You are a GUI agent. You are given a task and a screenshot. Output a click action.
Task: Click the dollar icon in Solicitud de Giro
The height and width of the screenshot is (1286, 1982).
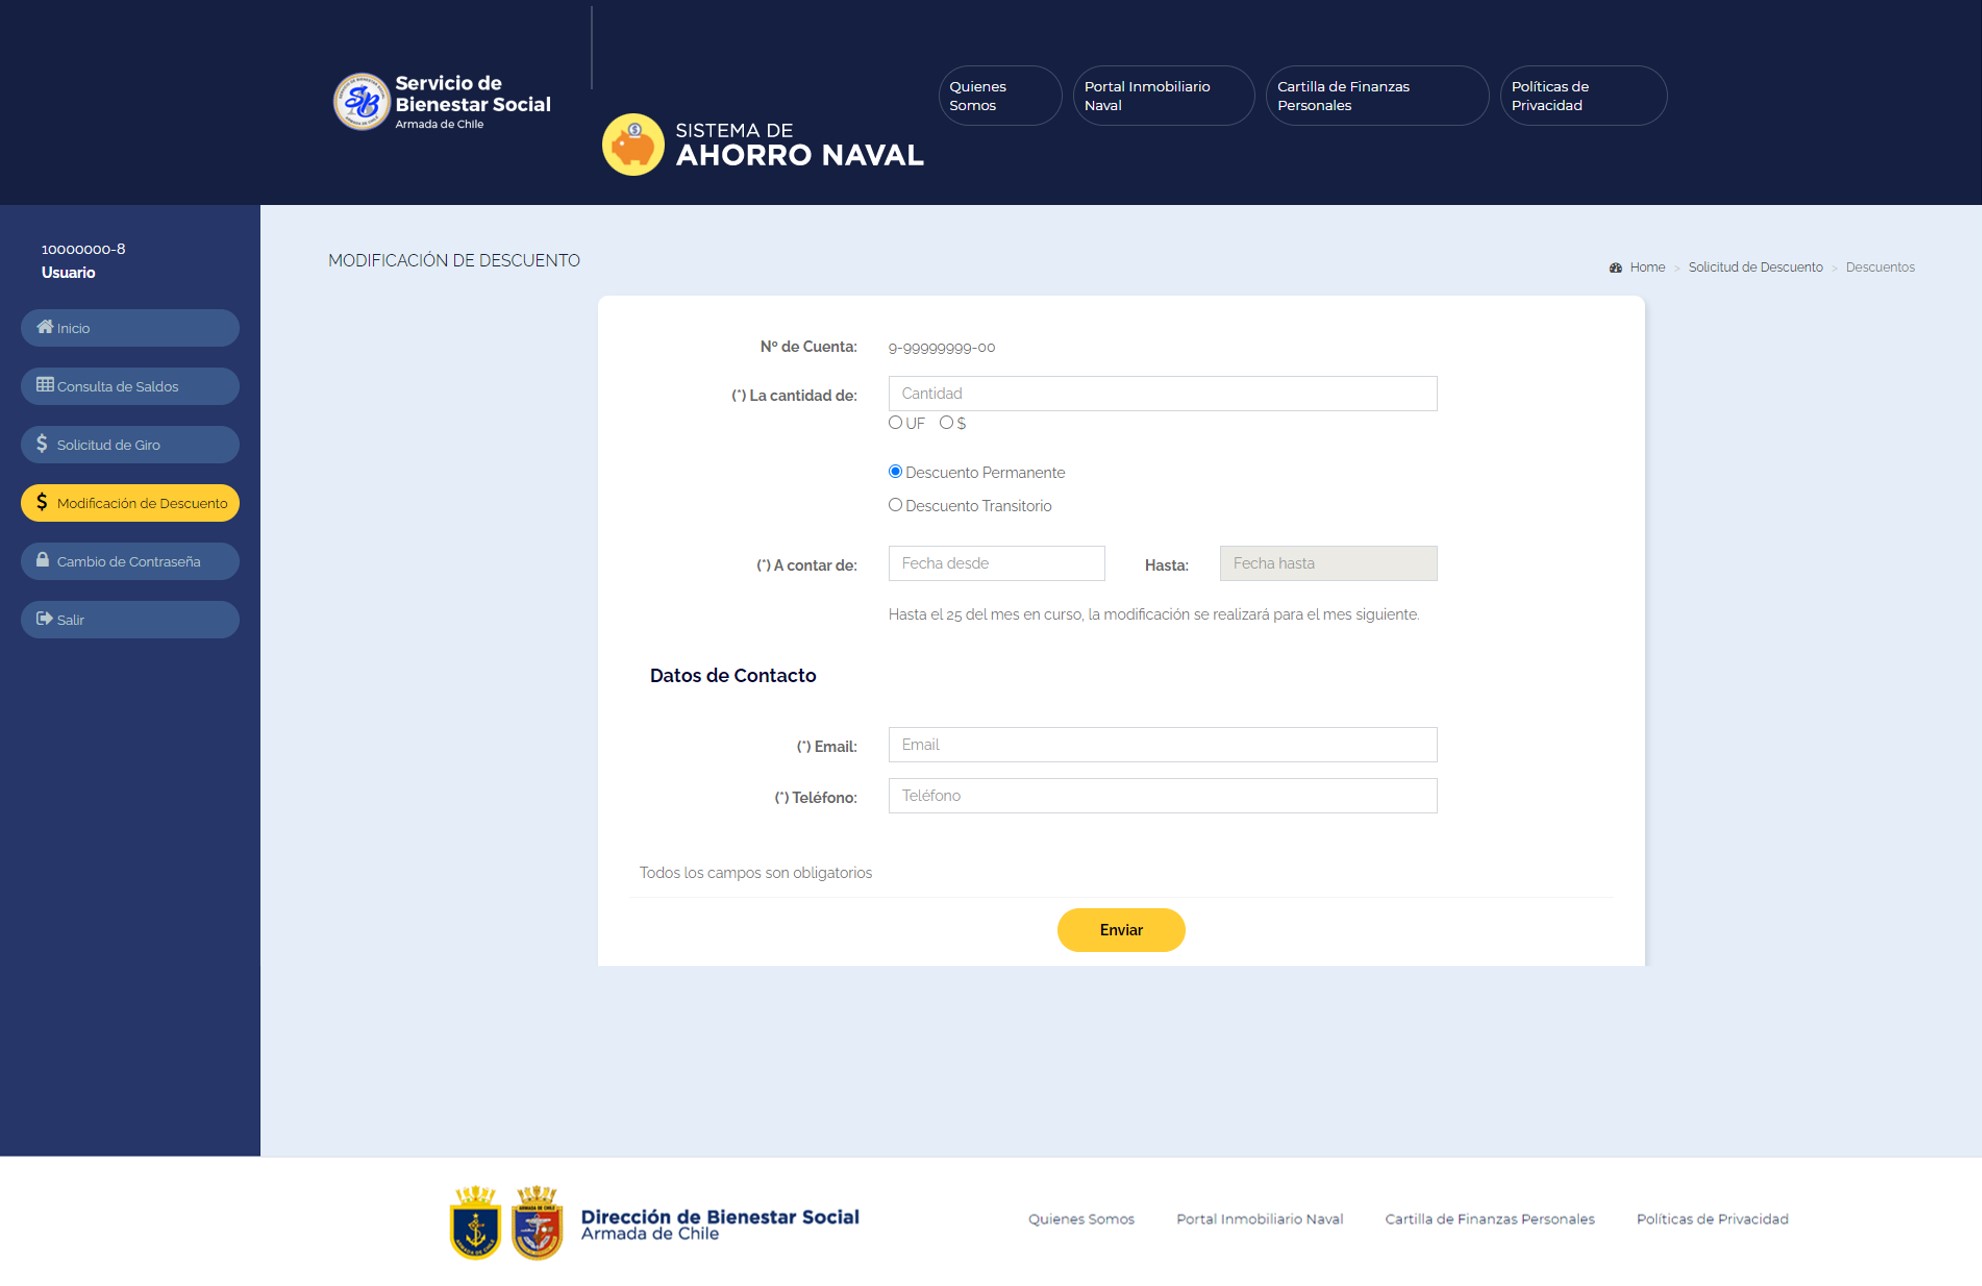pos(42,443)
